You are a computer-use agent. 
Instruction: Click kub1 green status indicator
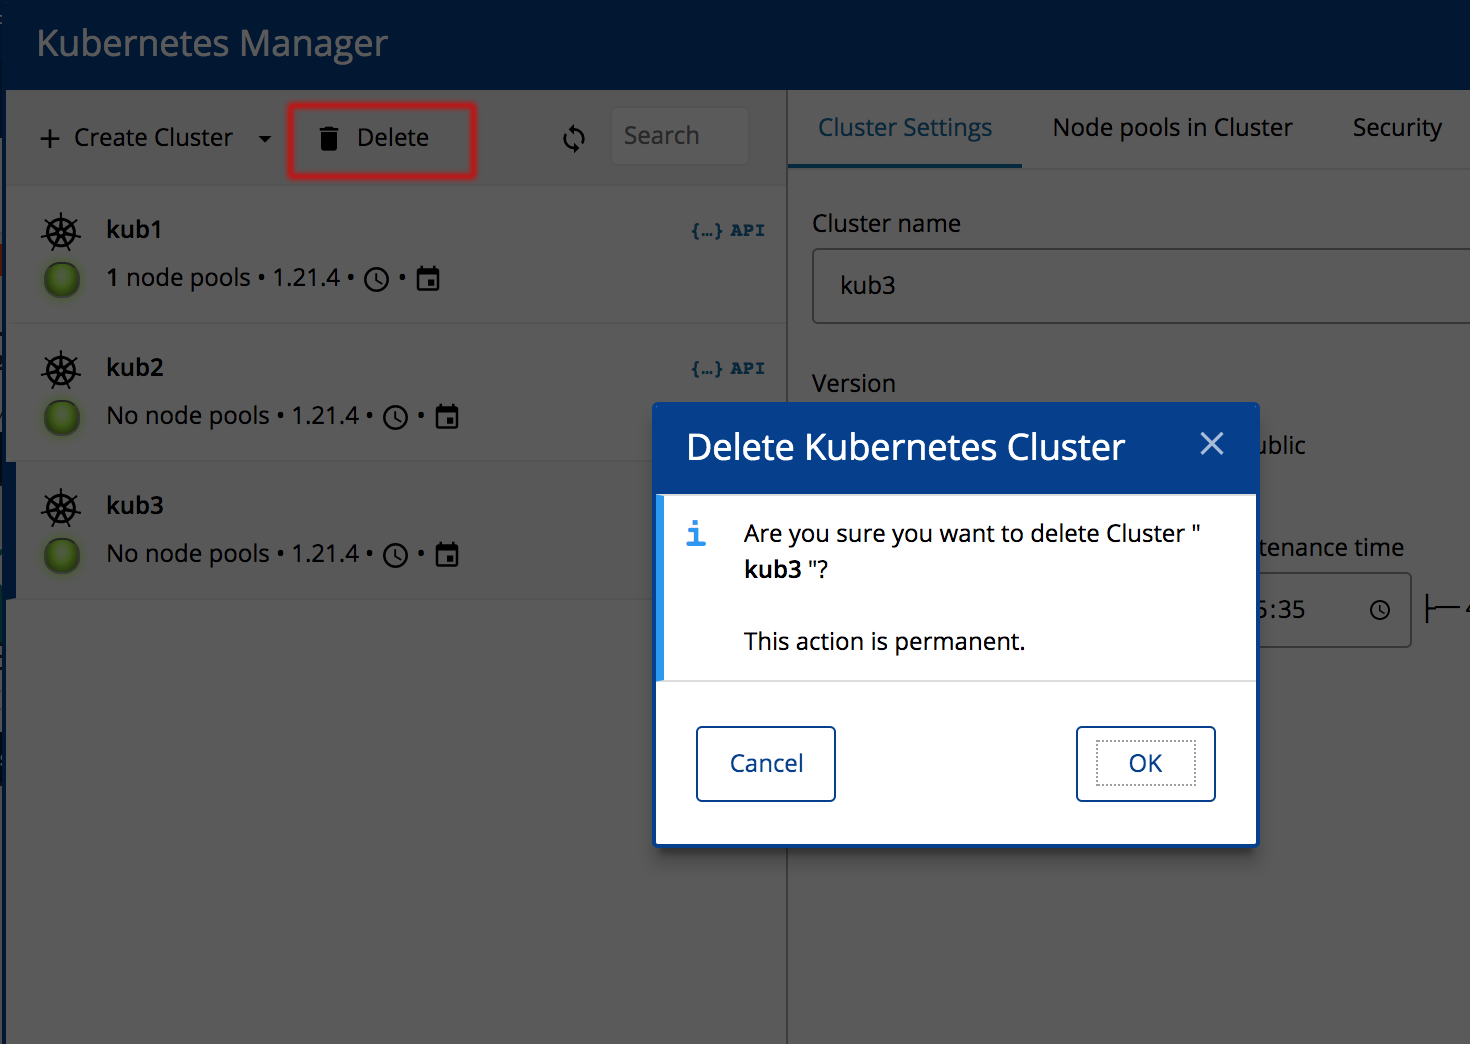[62, 279]
